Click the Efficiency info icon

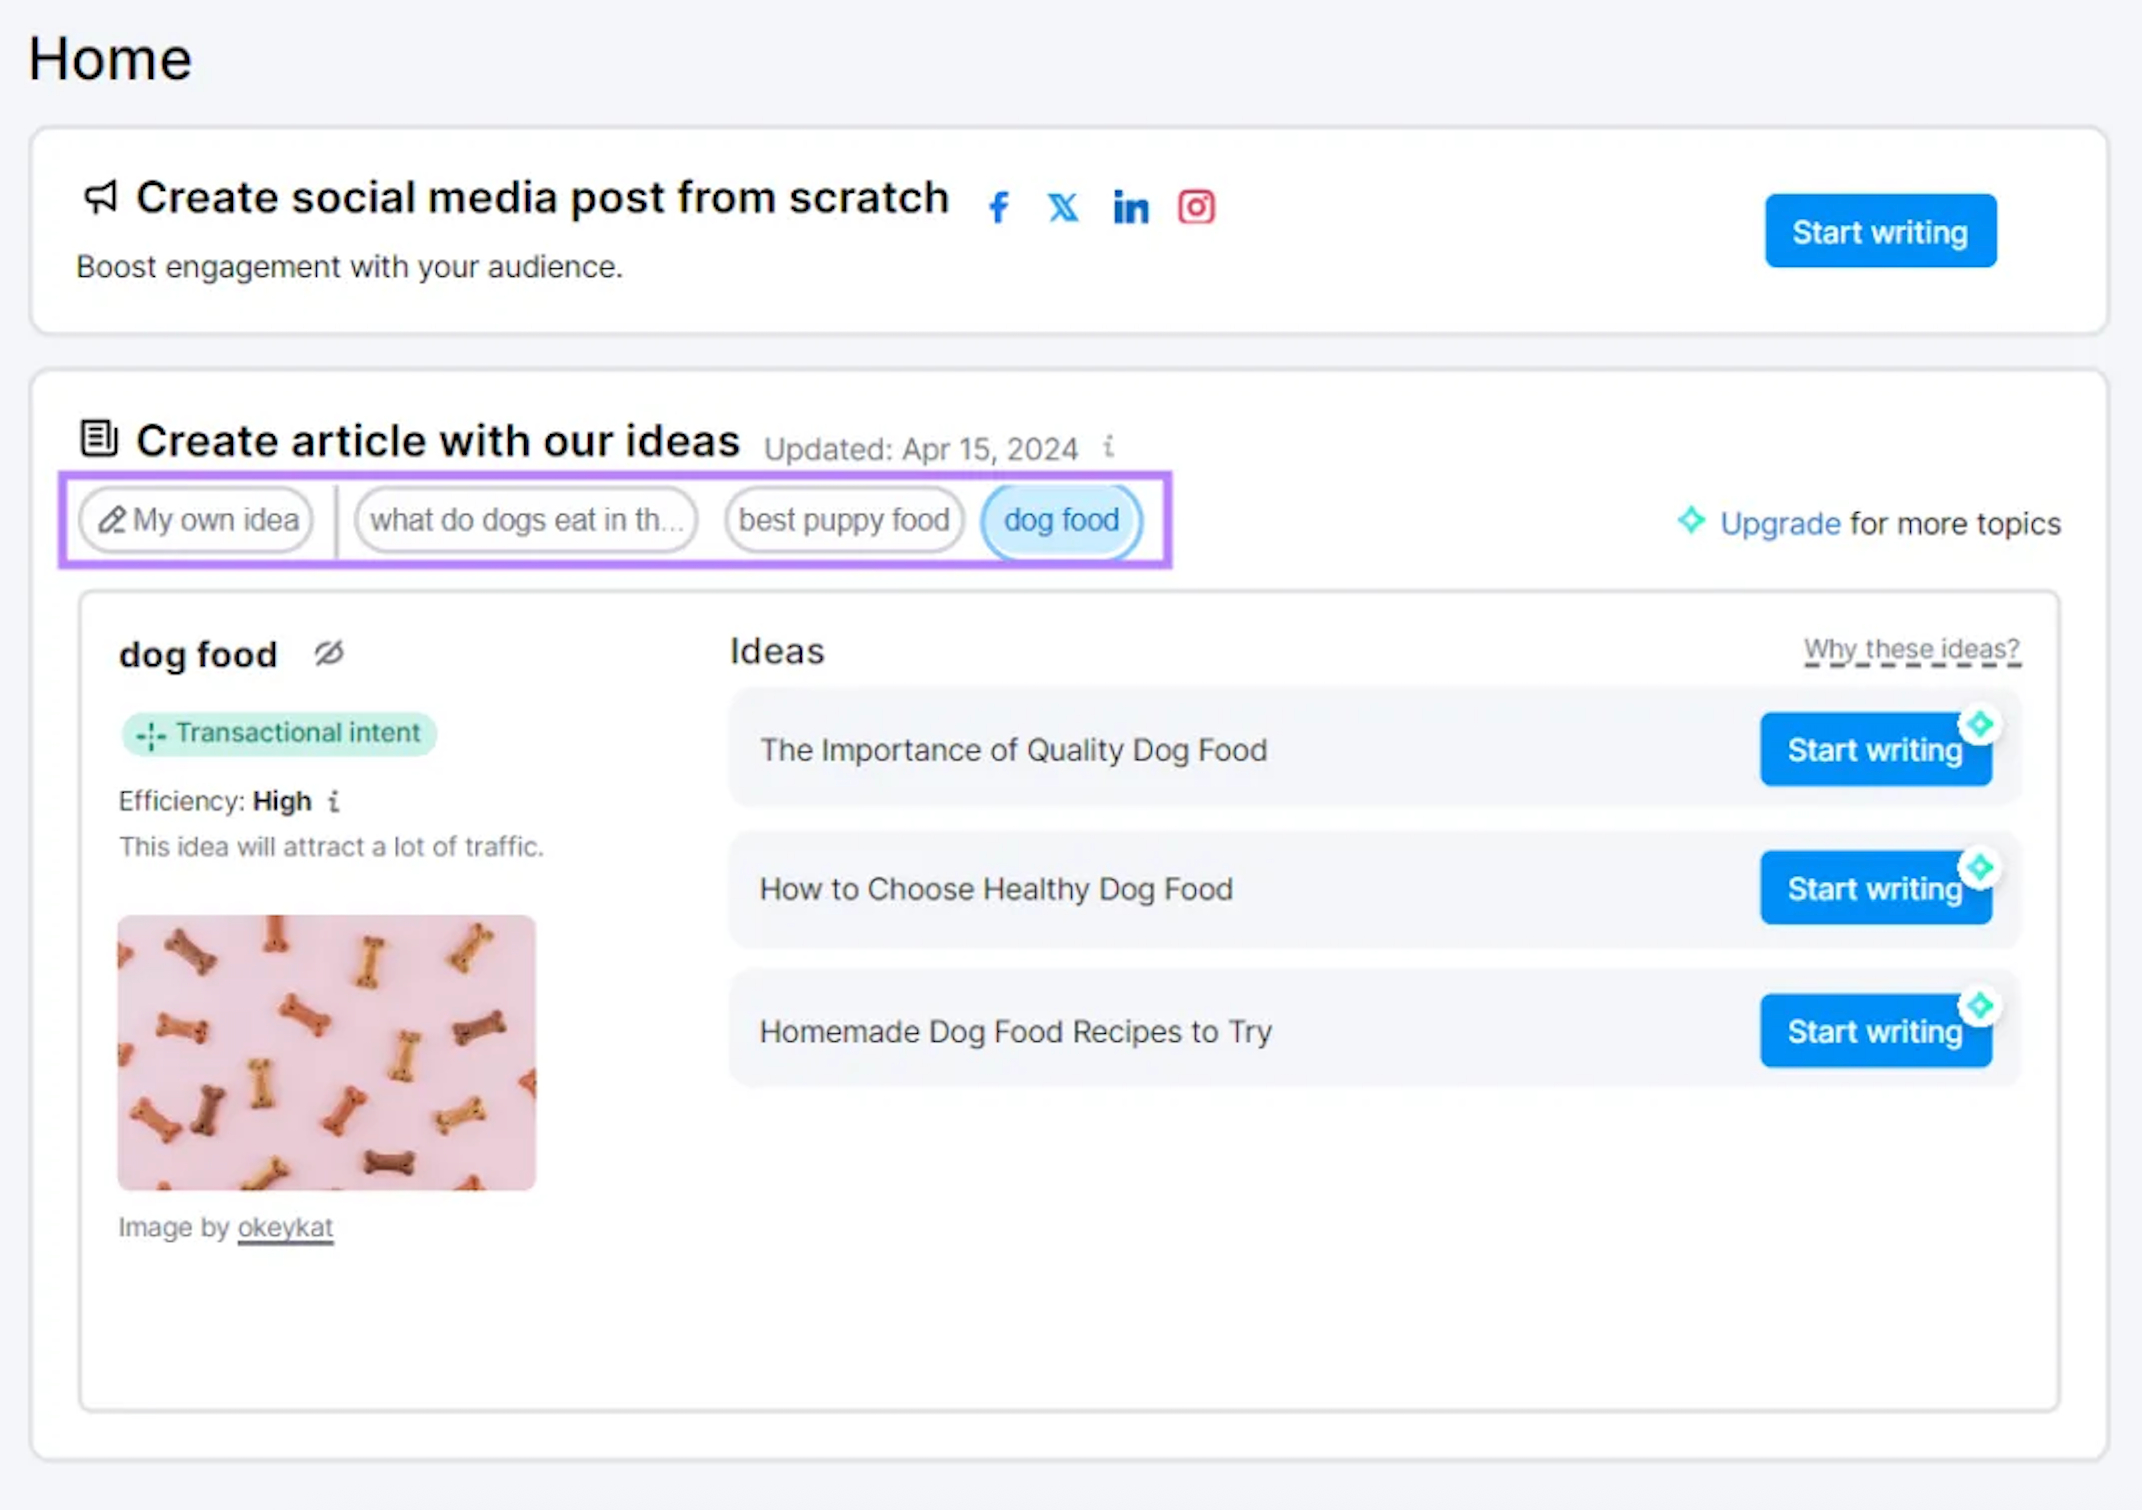[334, 801]
